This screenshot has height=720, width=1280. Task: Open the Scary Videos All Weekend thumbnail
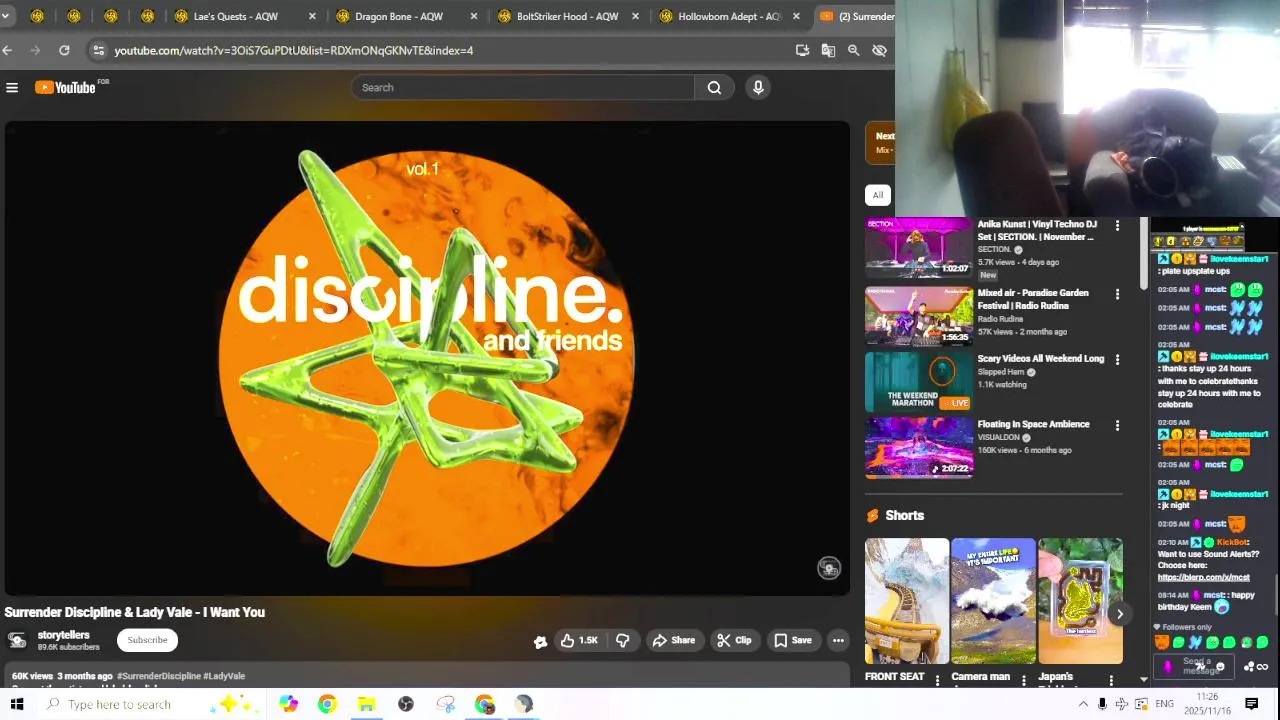(x=918, y=382)
